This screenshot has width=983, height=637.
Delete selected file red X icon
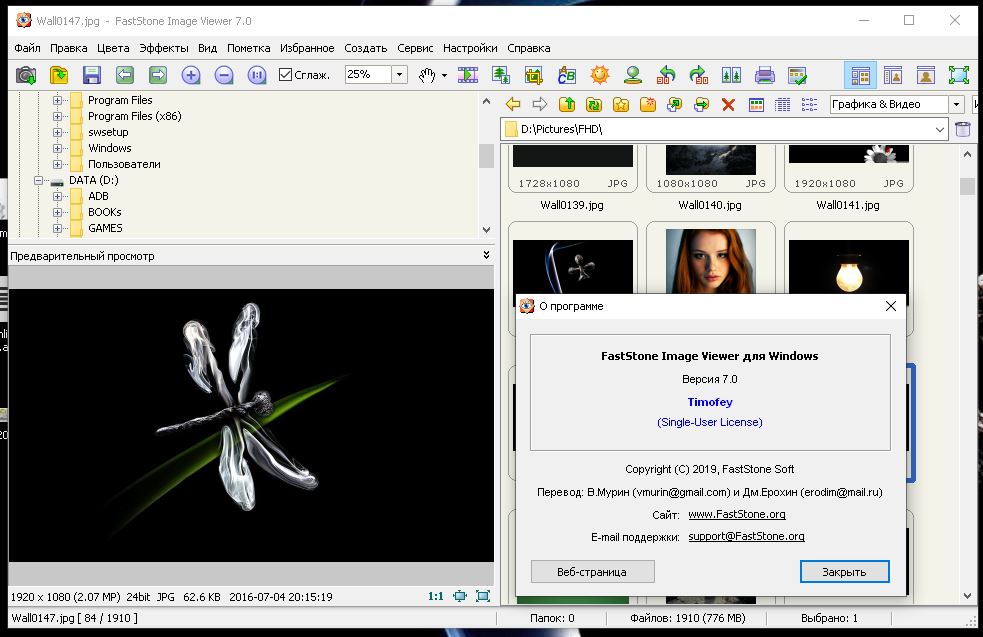(728, 104)
